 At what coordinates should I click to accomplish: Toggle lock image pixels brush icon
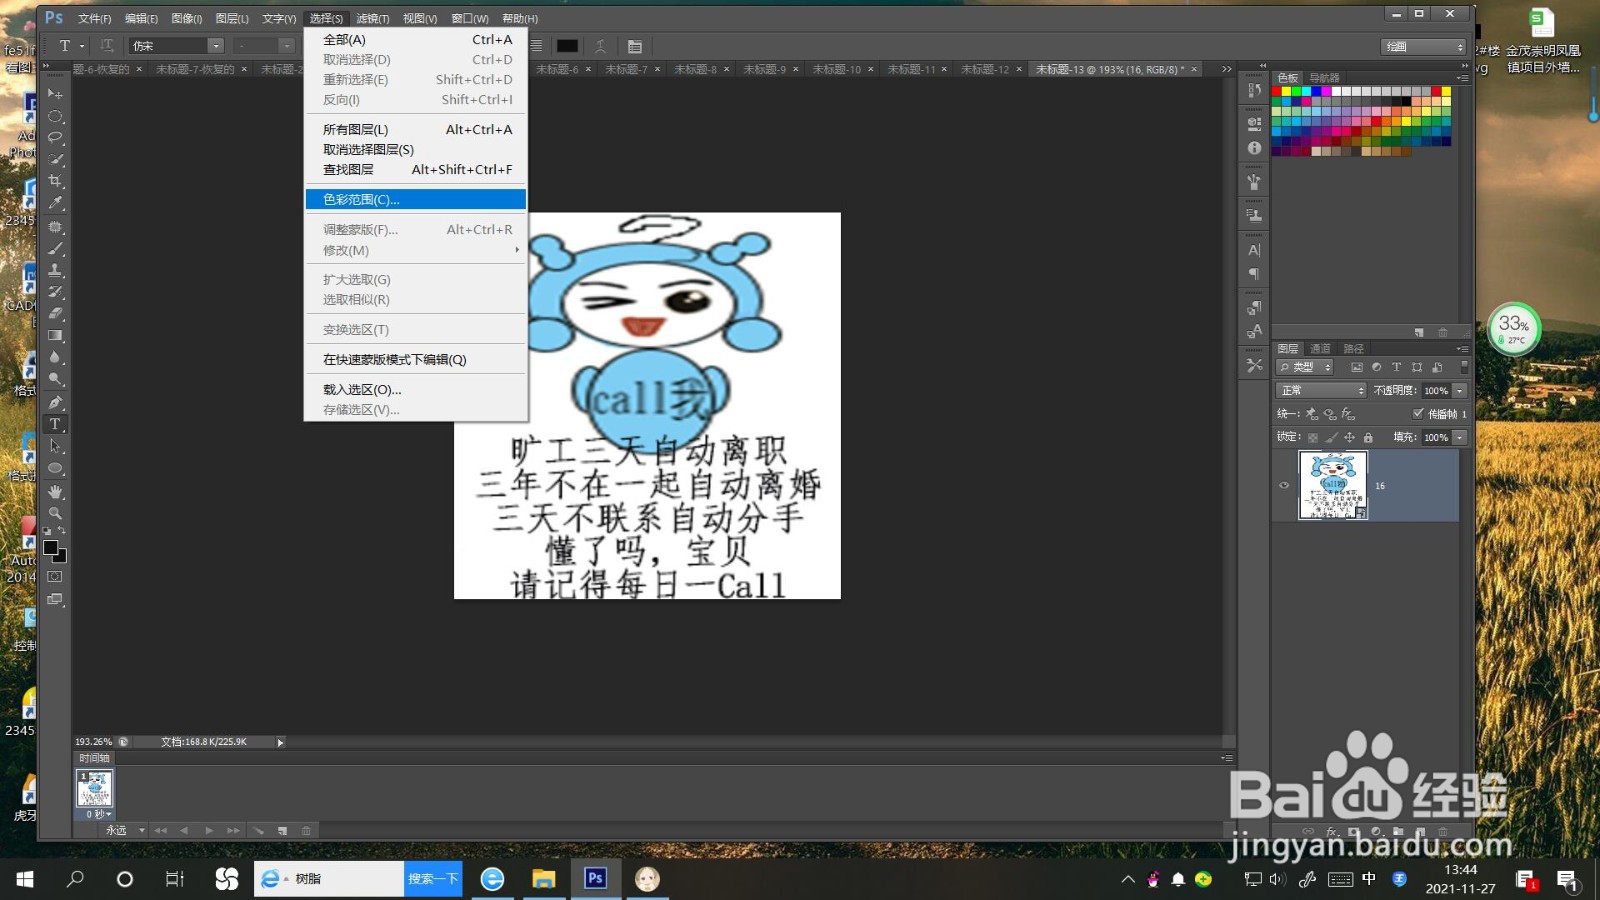pyautogui.click(x=1331, y=437)
